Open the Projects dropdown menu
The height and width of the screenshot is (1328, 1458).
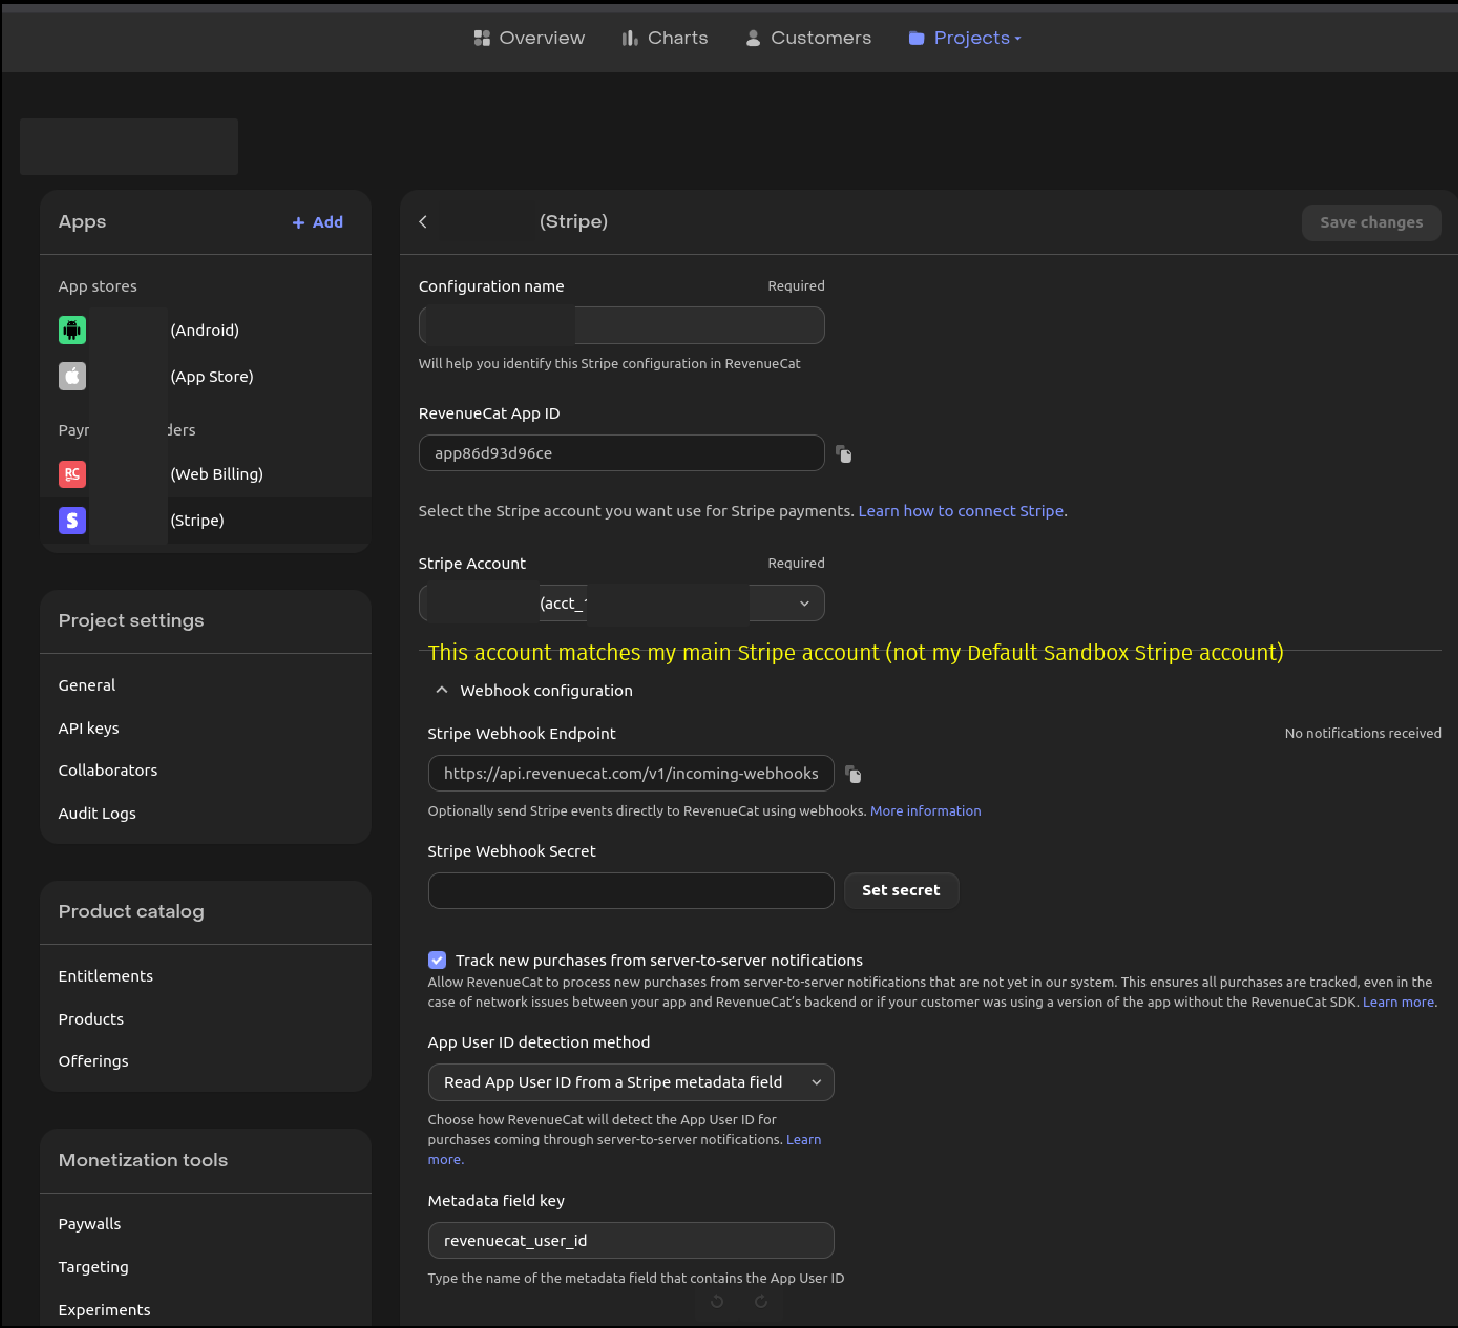pos(965,38)
